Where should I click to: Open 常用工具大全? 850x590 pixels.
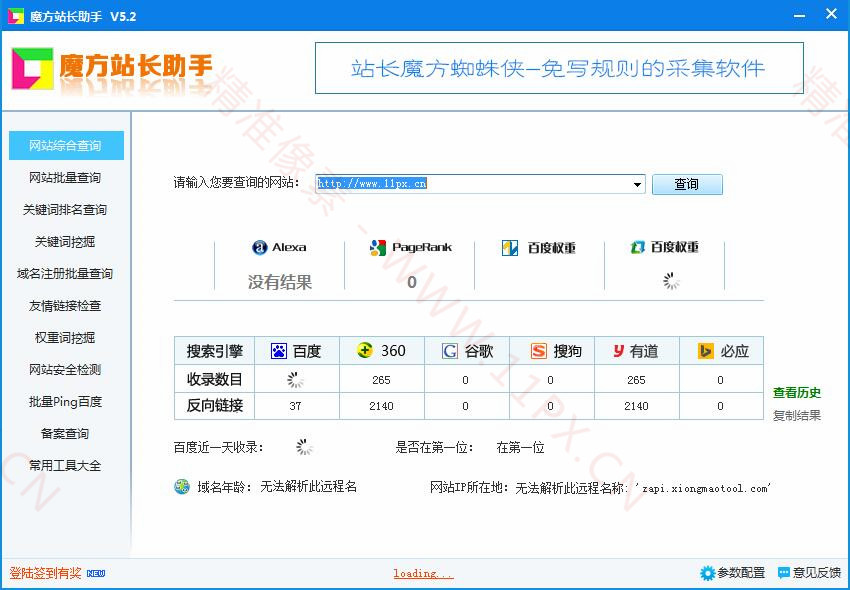coord(65,465)
